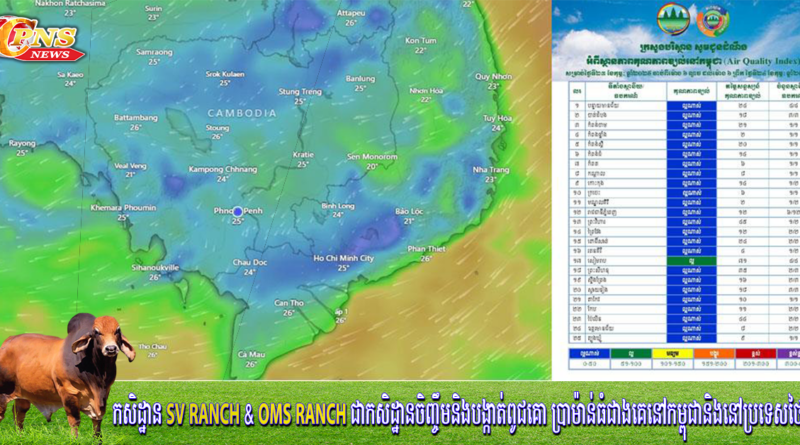Click the "Can Tho" label
Viewport: 800px width, 445px height.
(289, 303)
